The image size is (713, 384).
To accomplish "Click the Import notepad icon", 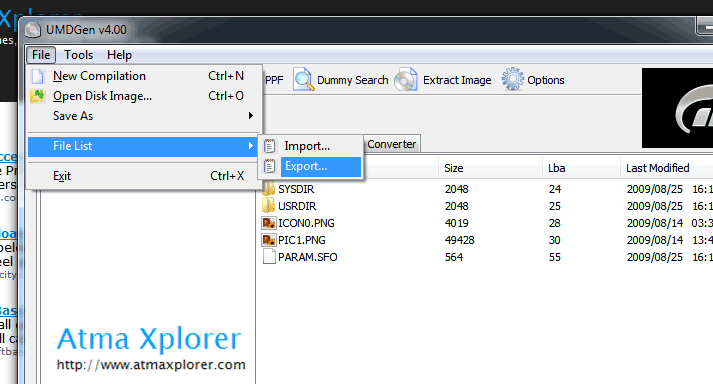I will pos(270,146).
